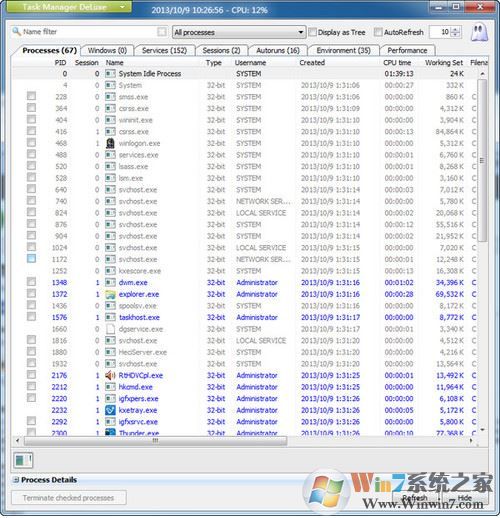Click the kxescore.exe process icon

110,271
